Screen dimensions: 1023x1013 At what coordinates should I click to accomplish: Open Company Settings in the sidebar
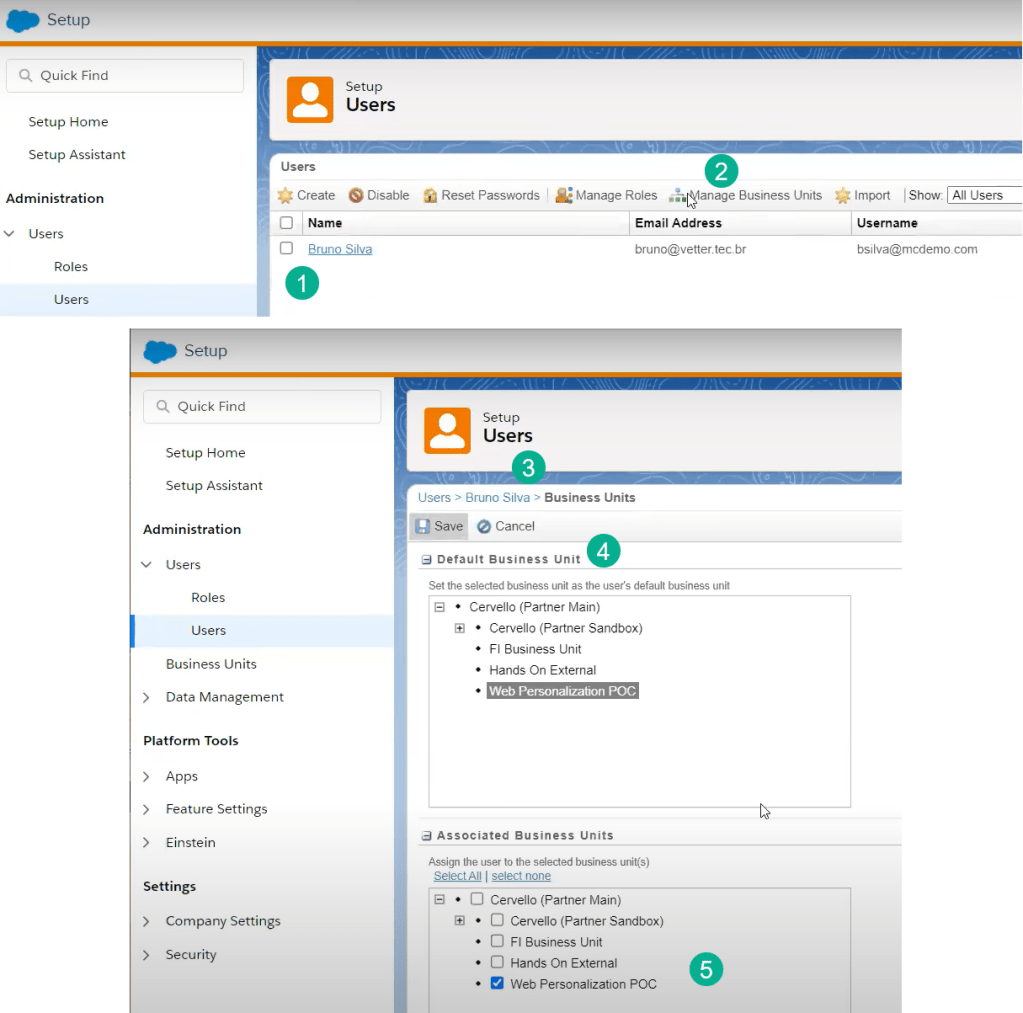coord(222,921)
